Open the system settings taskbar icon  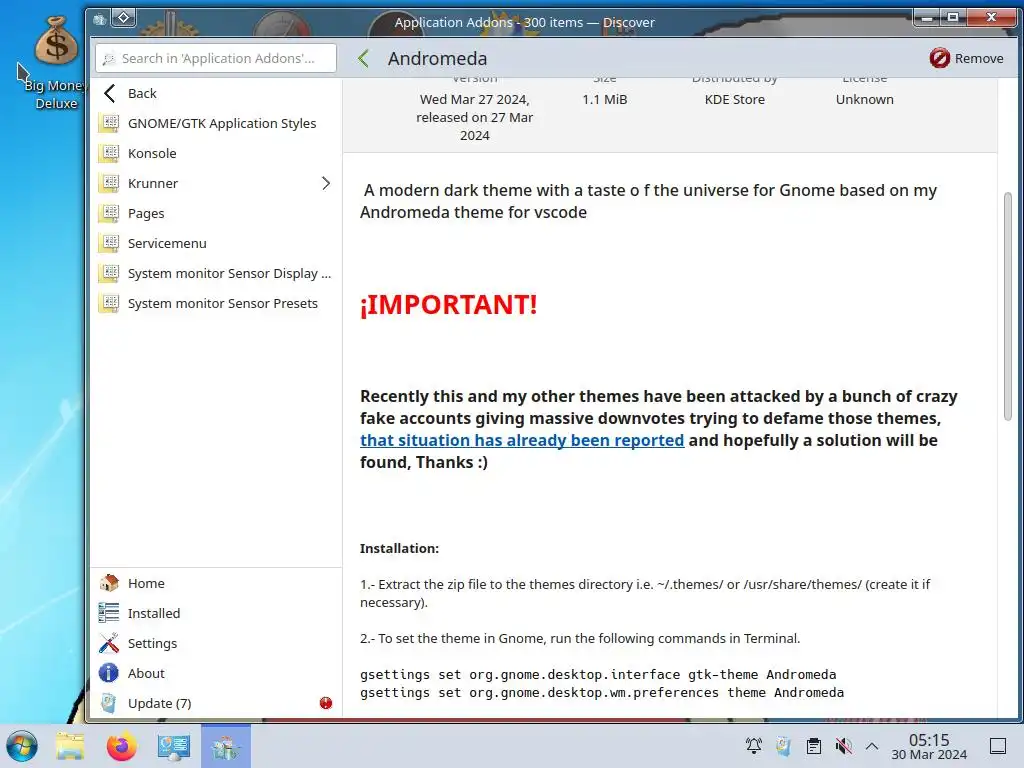pyautogui.click(x=174, y=746)
